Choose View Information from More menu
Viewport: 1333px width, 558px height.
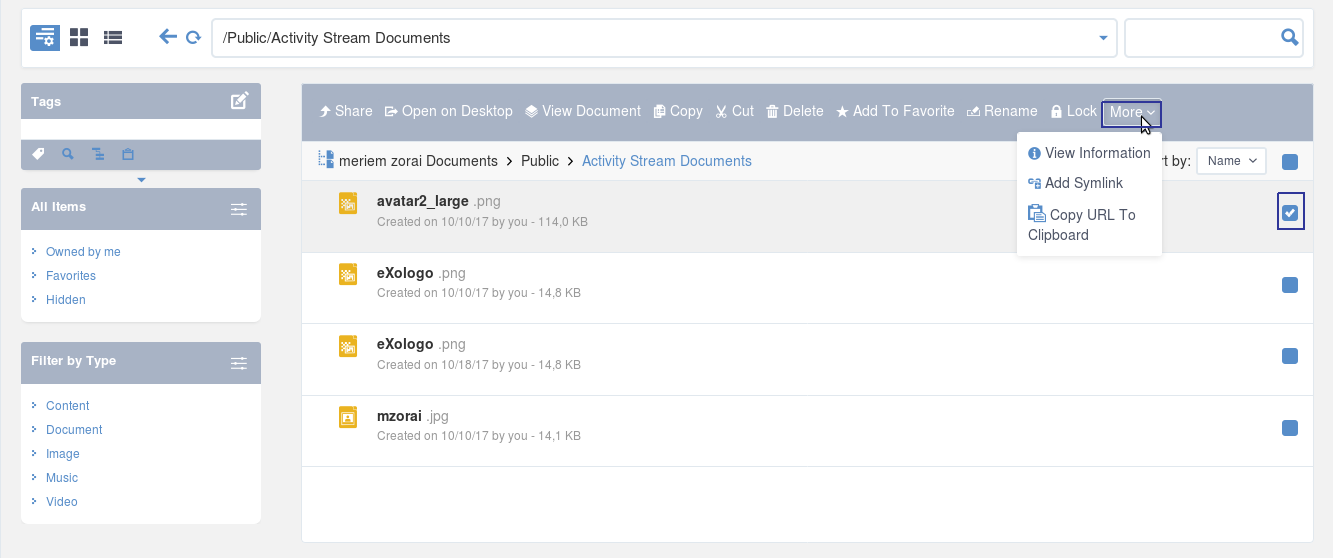[x=1089, y=153]
